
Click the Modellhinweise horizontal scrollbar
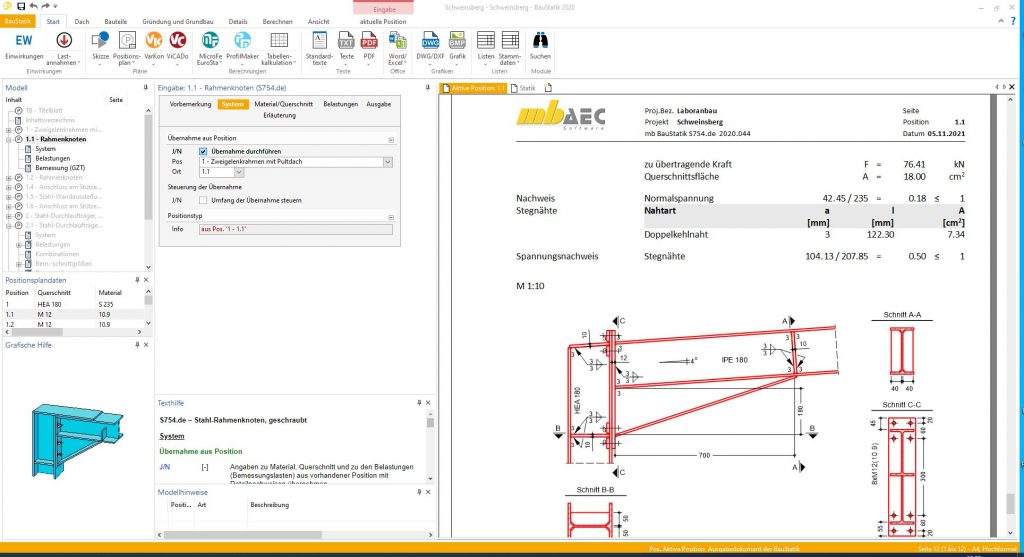[x=242, y=535]
